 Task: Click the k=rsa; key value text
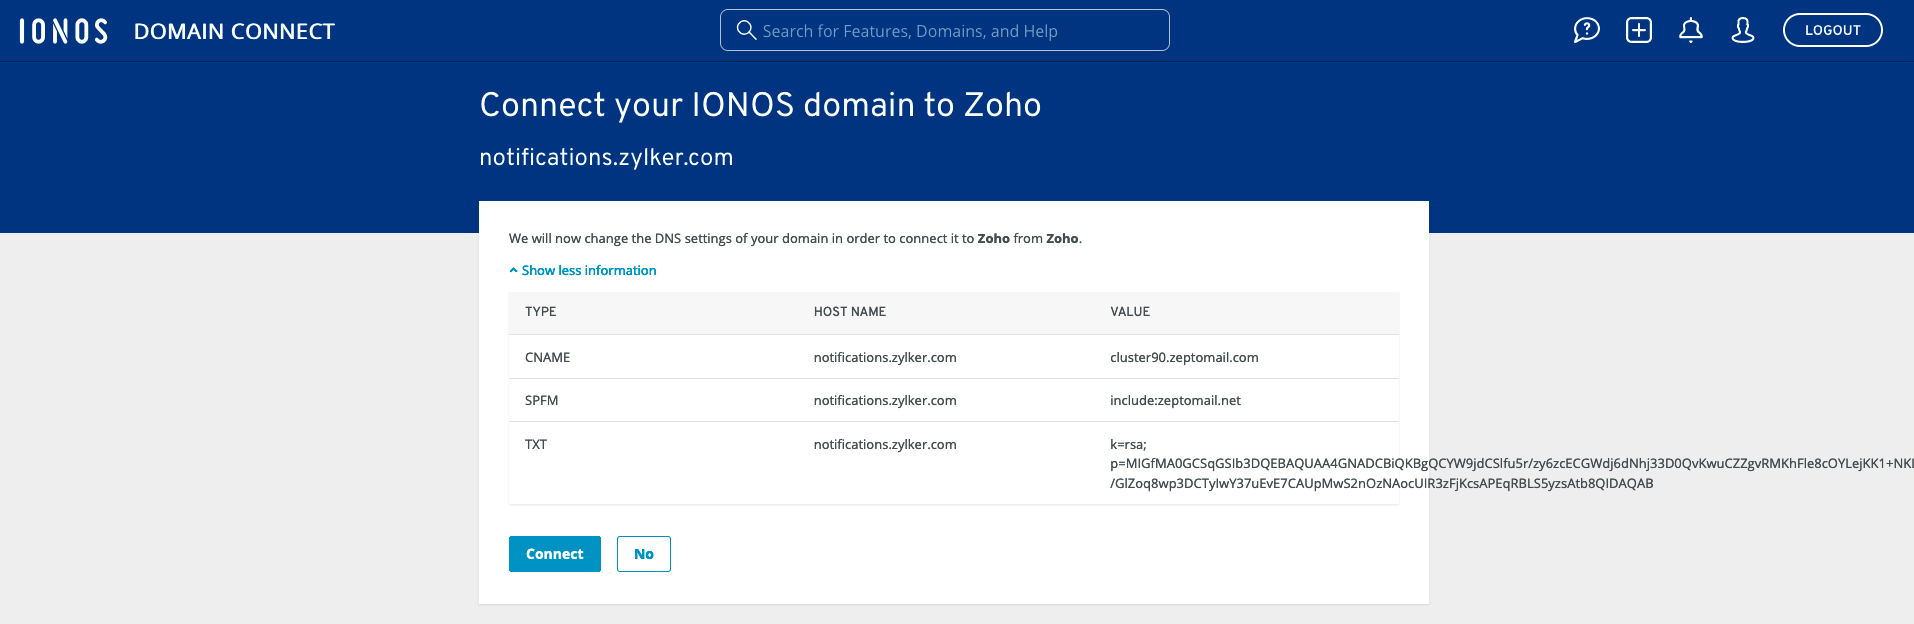point(1128,444)
